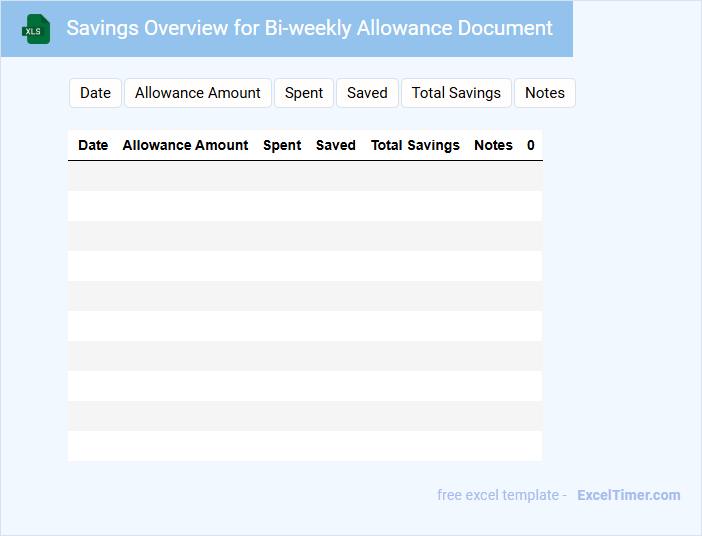The width and height of the screenshot is (702, 536).
Task: Select the second empty white table row
Action: point(305,266)
